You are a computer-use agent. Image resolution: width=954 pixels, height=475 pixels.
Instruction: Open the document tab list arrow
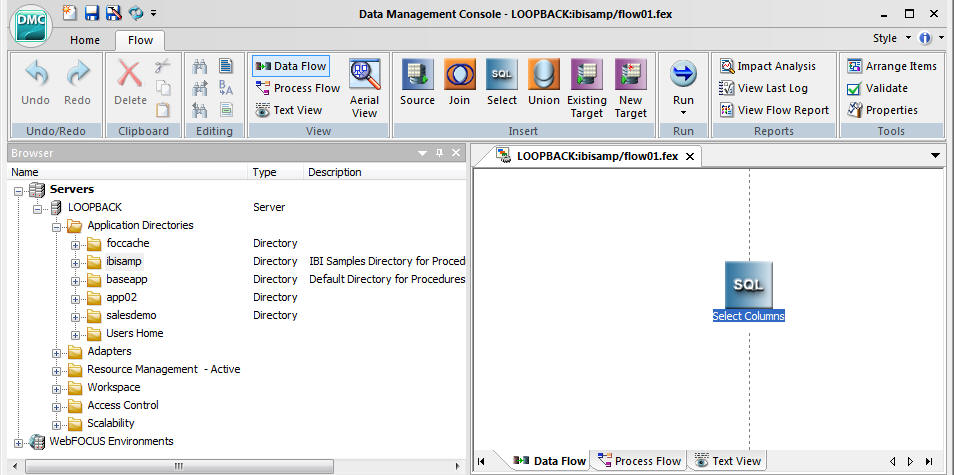click(936, 156)
